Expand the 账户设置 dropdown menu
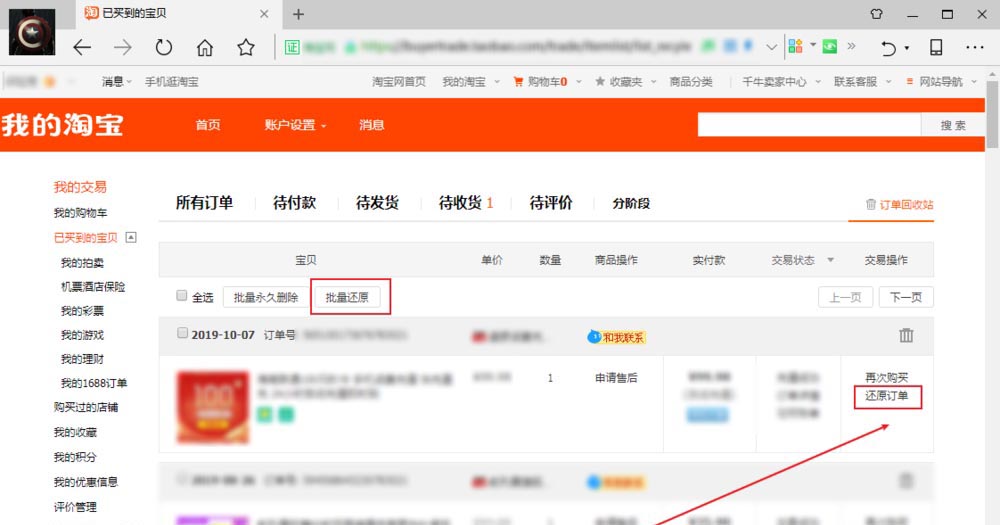1000x525 pixels. click(295, 125)
